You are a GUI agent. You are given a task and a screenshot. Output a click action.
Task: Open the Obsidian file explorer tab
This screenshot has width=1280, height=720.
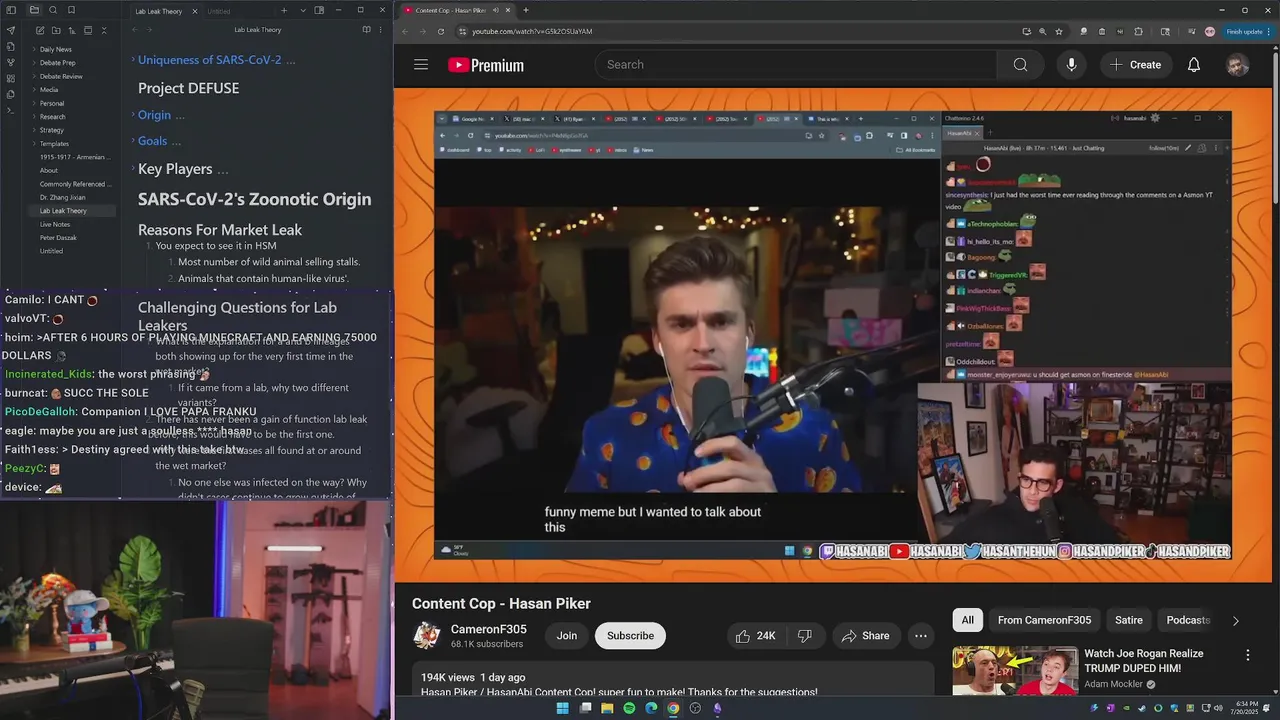point(34,10)
